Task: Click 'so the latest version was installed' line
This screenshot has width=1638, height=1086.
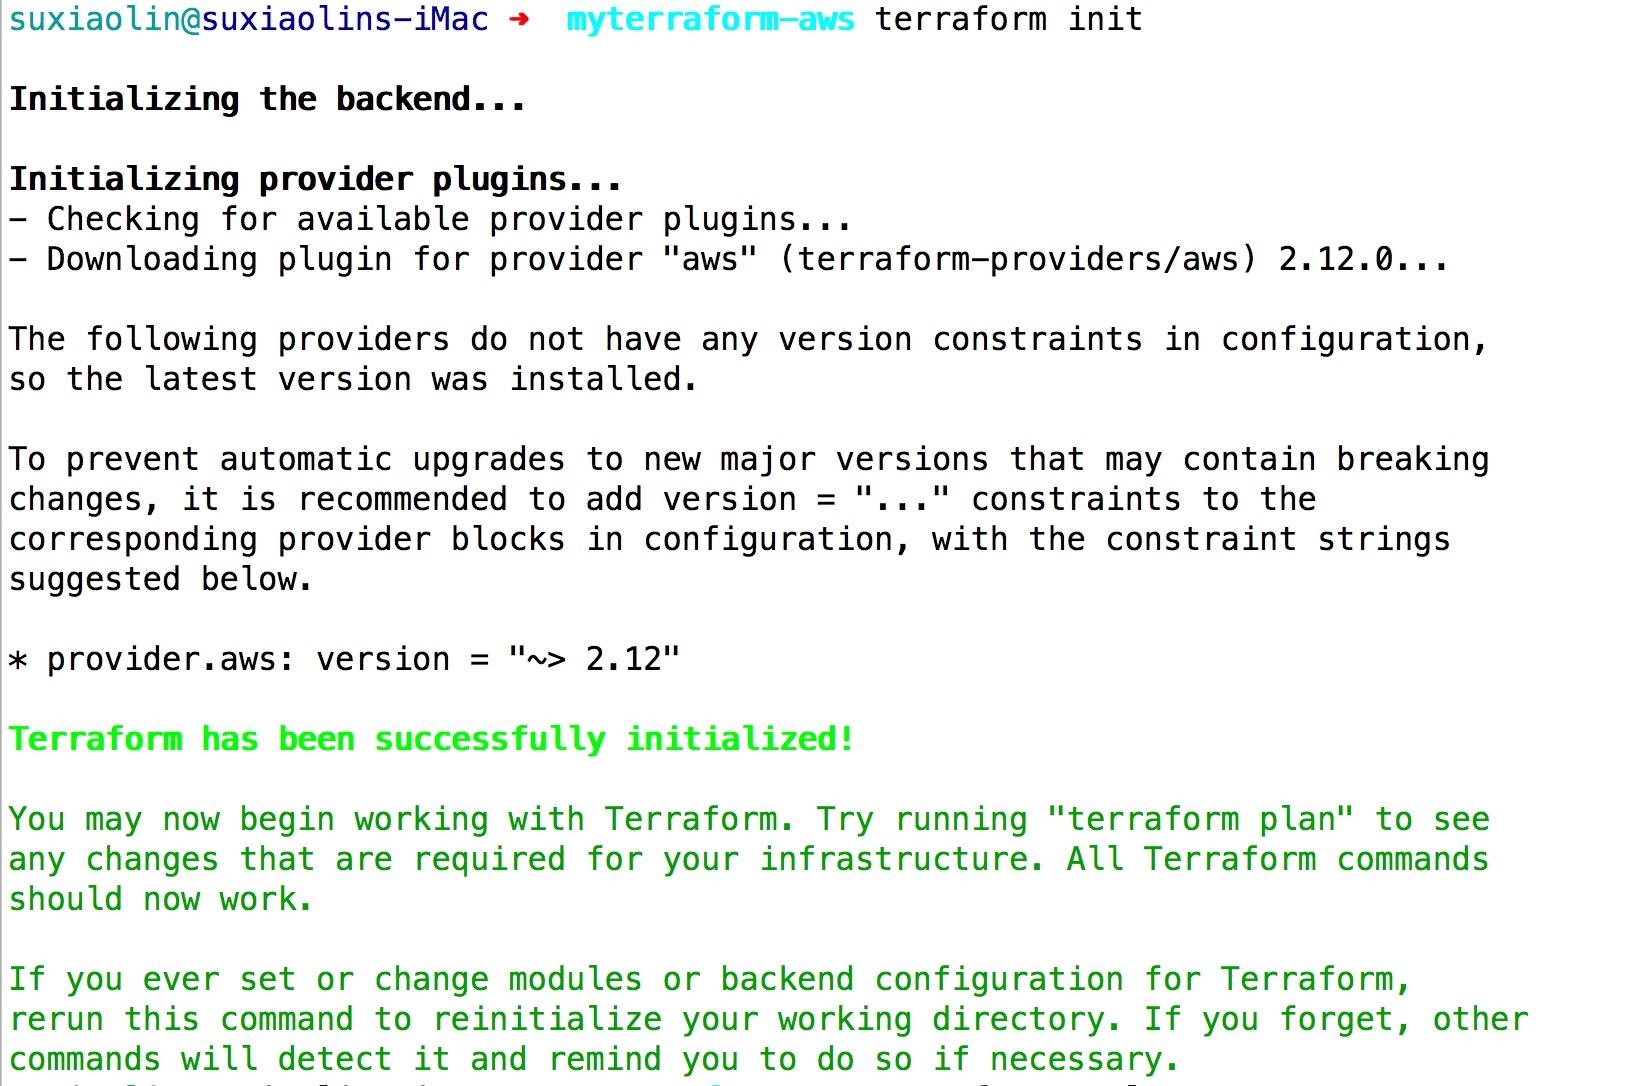Action: (x=352, y=379)
